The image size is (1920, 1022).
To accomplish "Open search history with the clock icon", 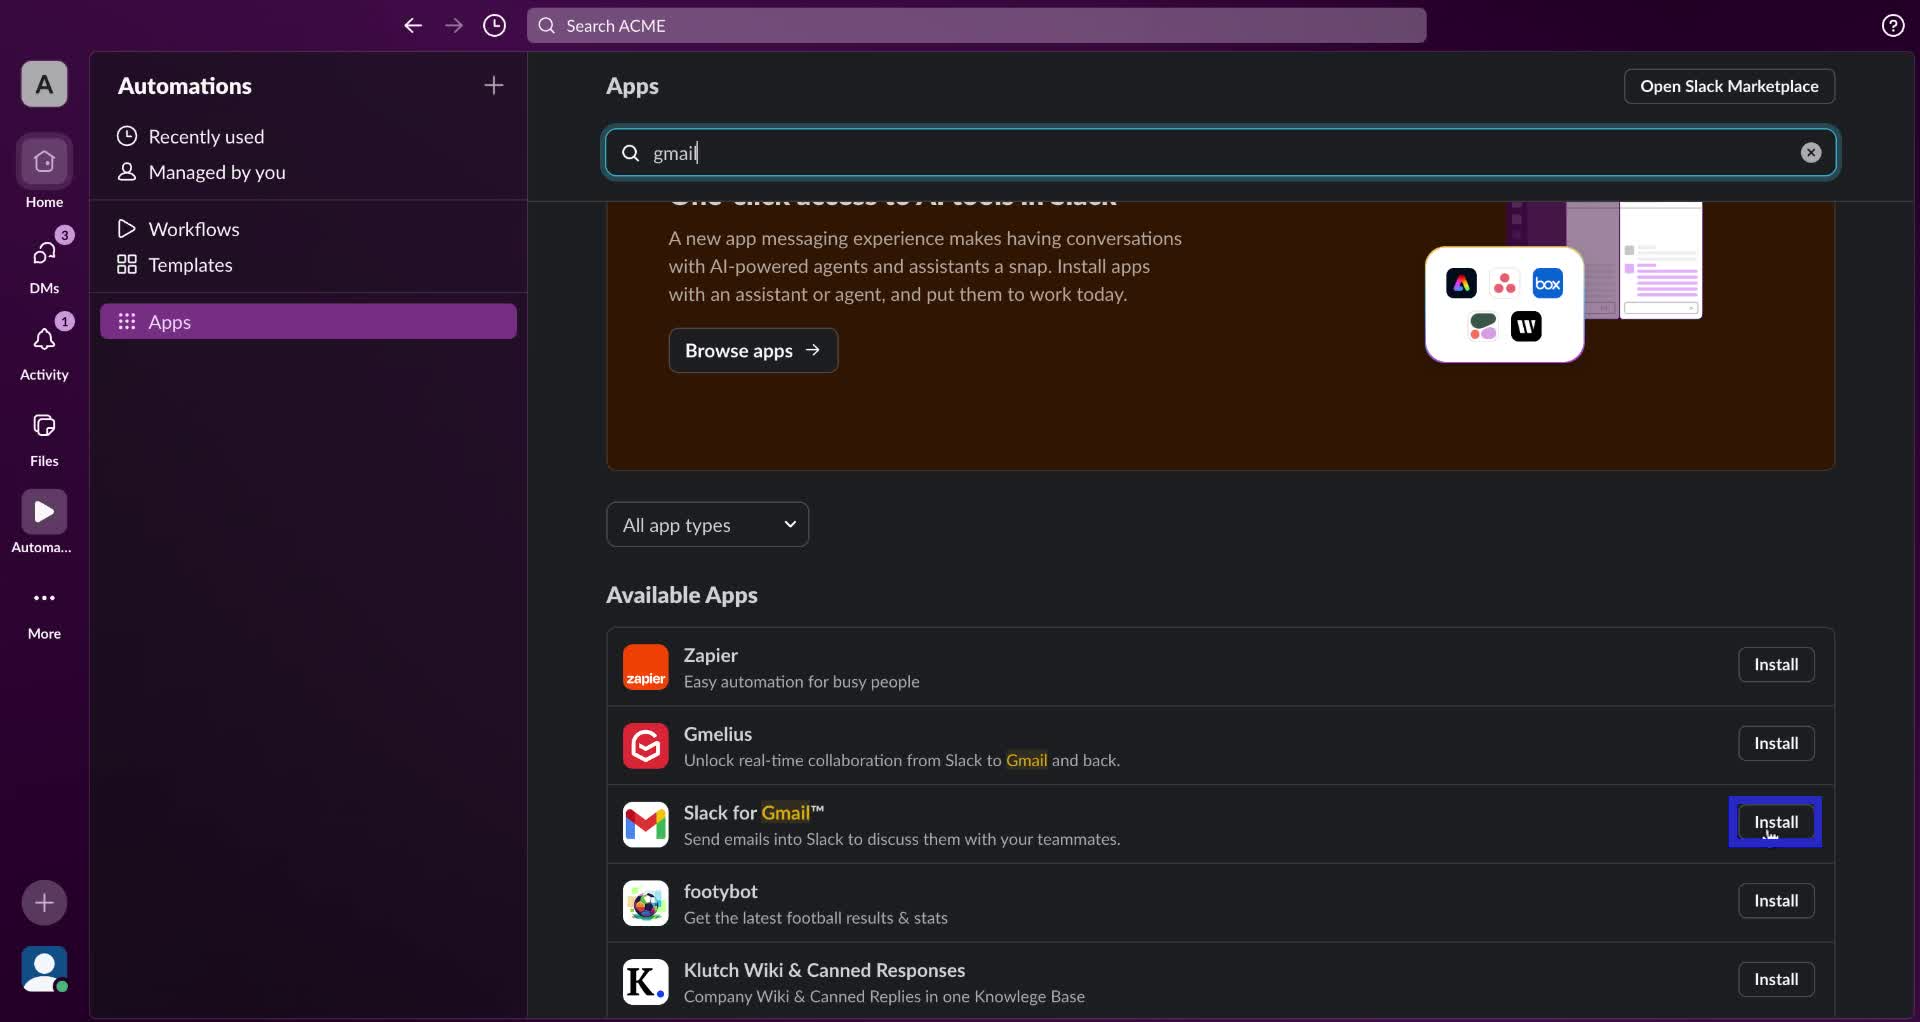I will (x=494, y=26).
